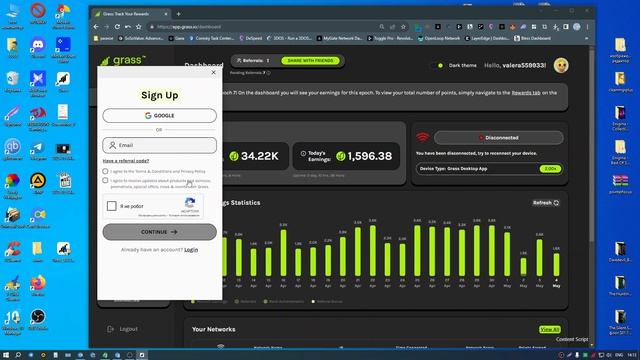Image resolution: width=640 pixels, height=360 pixels.
Task: Select the 4 May bar in chart
Action: [x=556, y=264]
